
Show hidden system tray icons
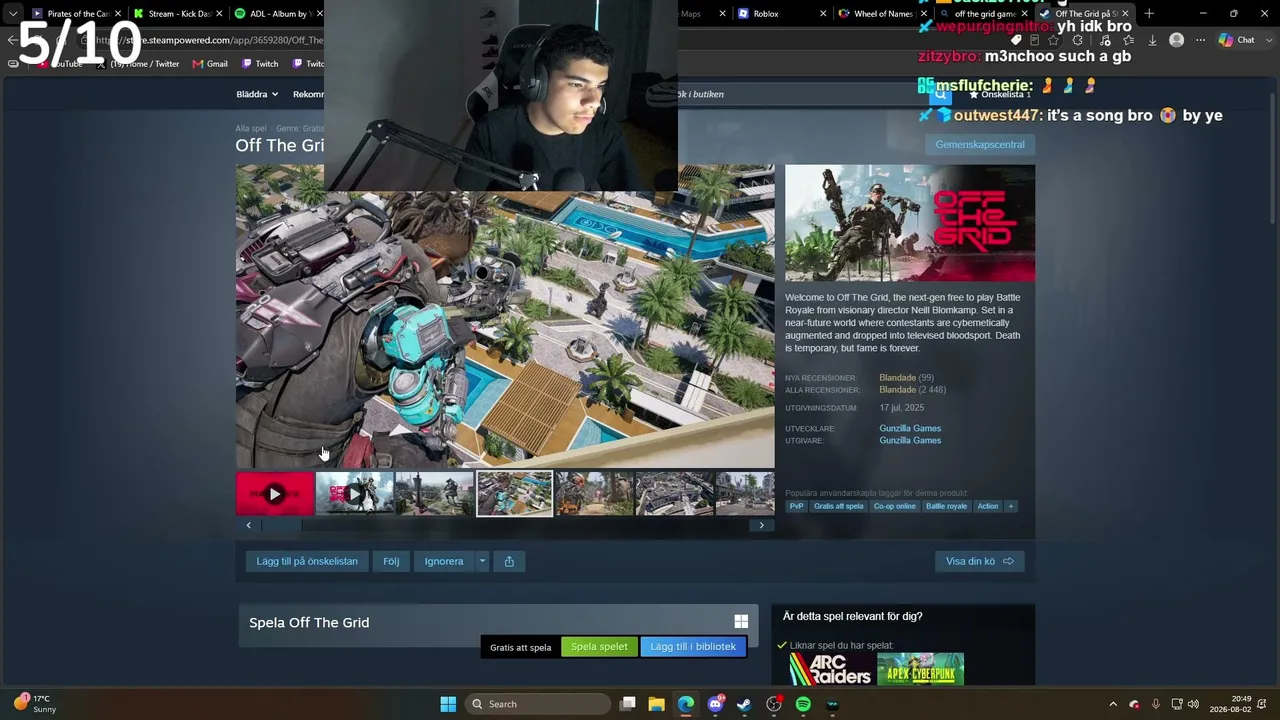(1113, 704)
